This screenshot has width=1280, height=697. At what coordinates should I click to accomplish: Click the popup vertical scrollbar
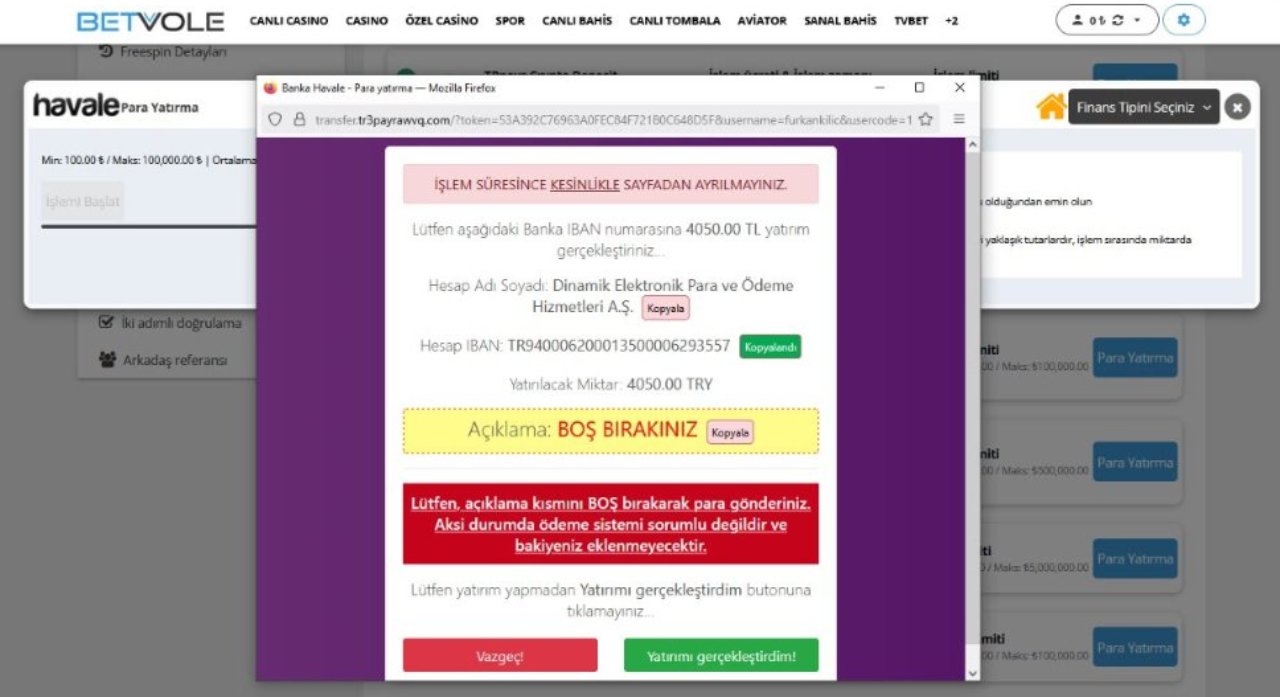974,409
